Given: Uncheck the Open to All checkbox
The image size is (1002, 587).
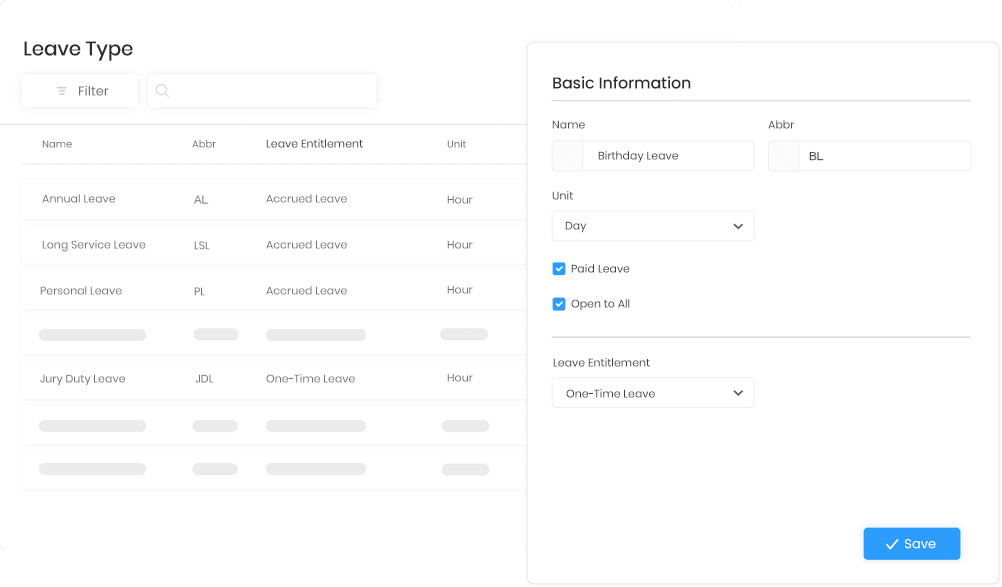Looking at the screenshot, I should (x=559, y=304).
